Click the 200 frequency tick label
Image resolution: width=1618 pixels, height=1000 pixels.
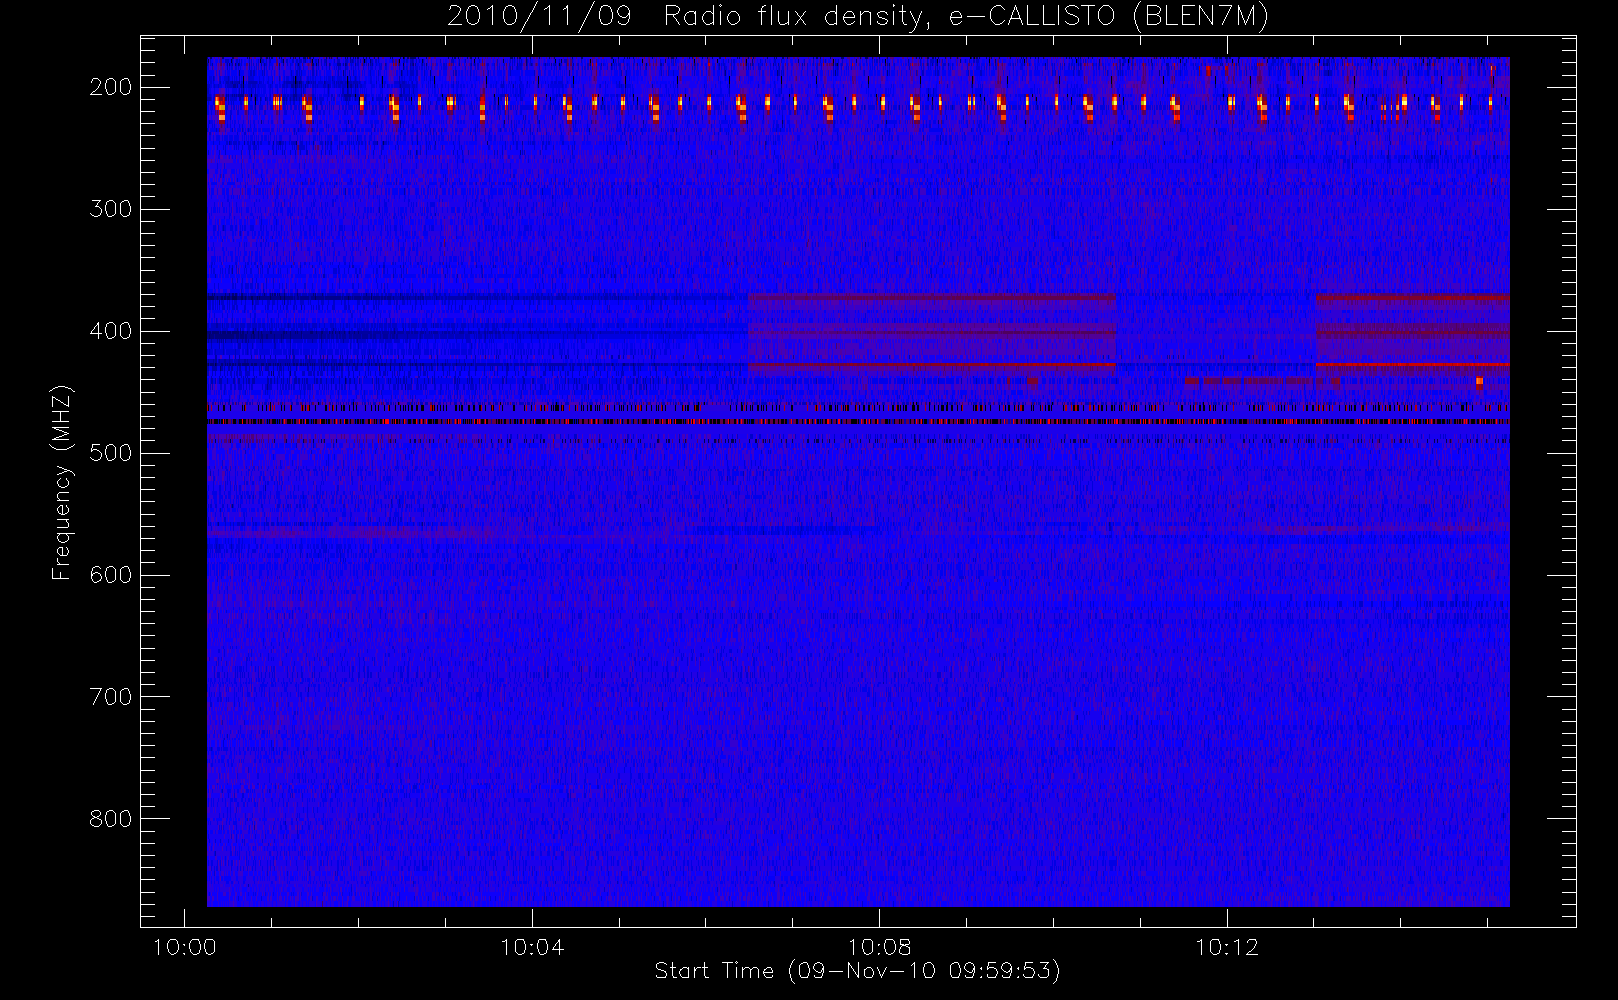tap(111, 87)
